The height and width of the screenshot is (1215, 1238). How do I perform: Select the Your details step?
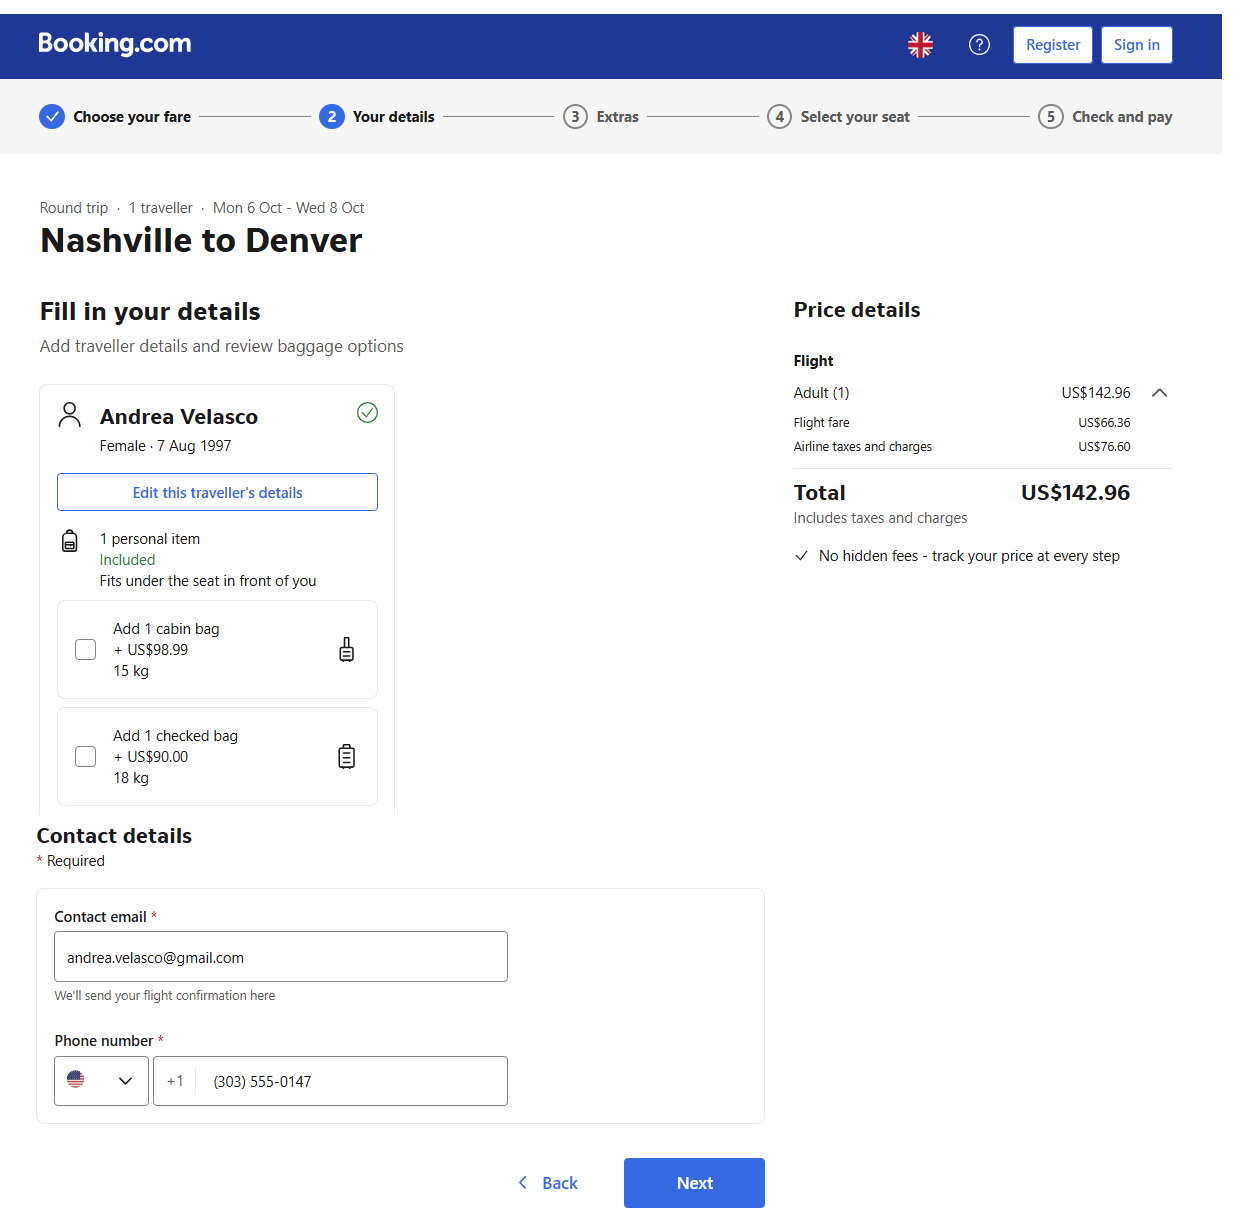(x=377, y=117)
